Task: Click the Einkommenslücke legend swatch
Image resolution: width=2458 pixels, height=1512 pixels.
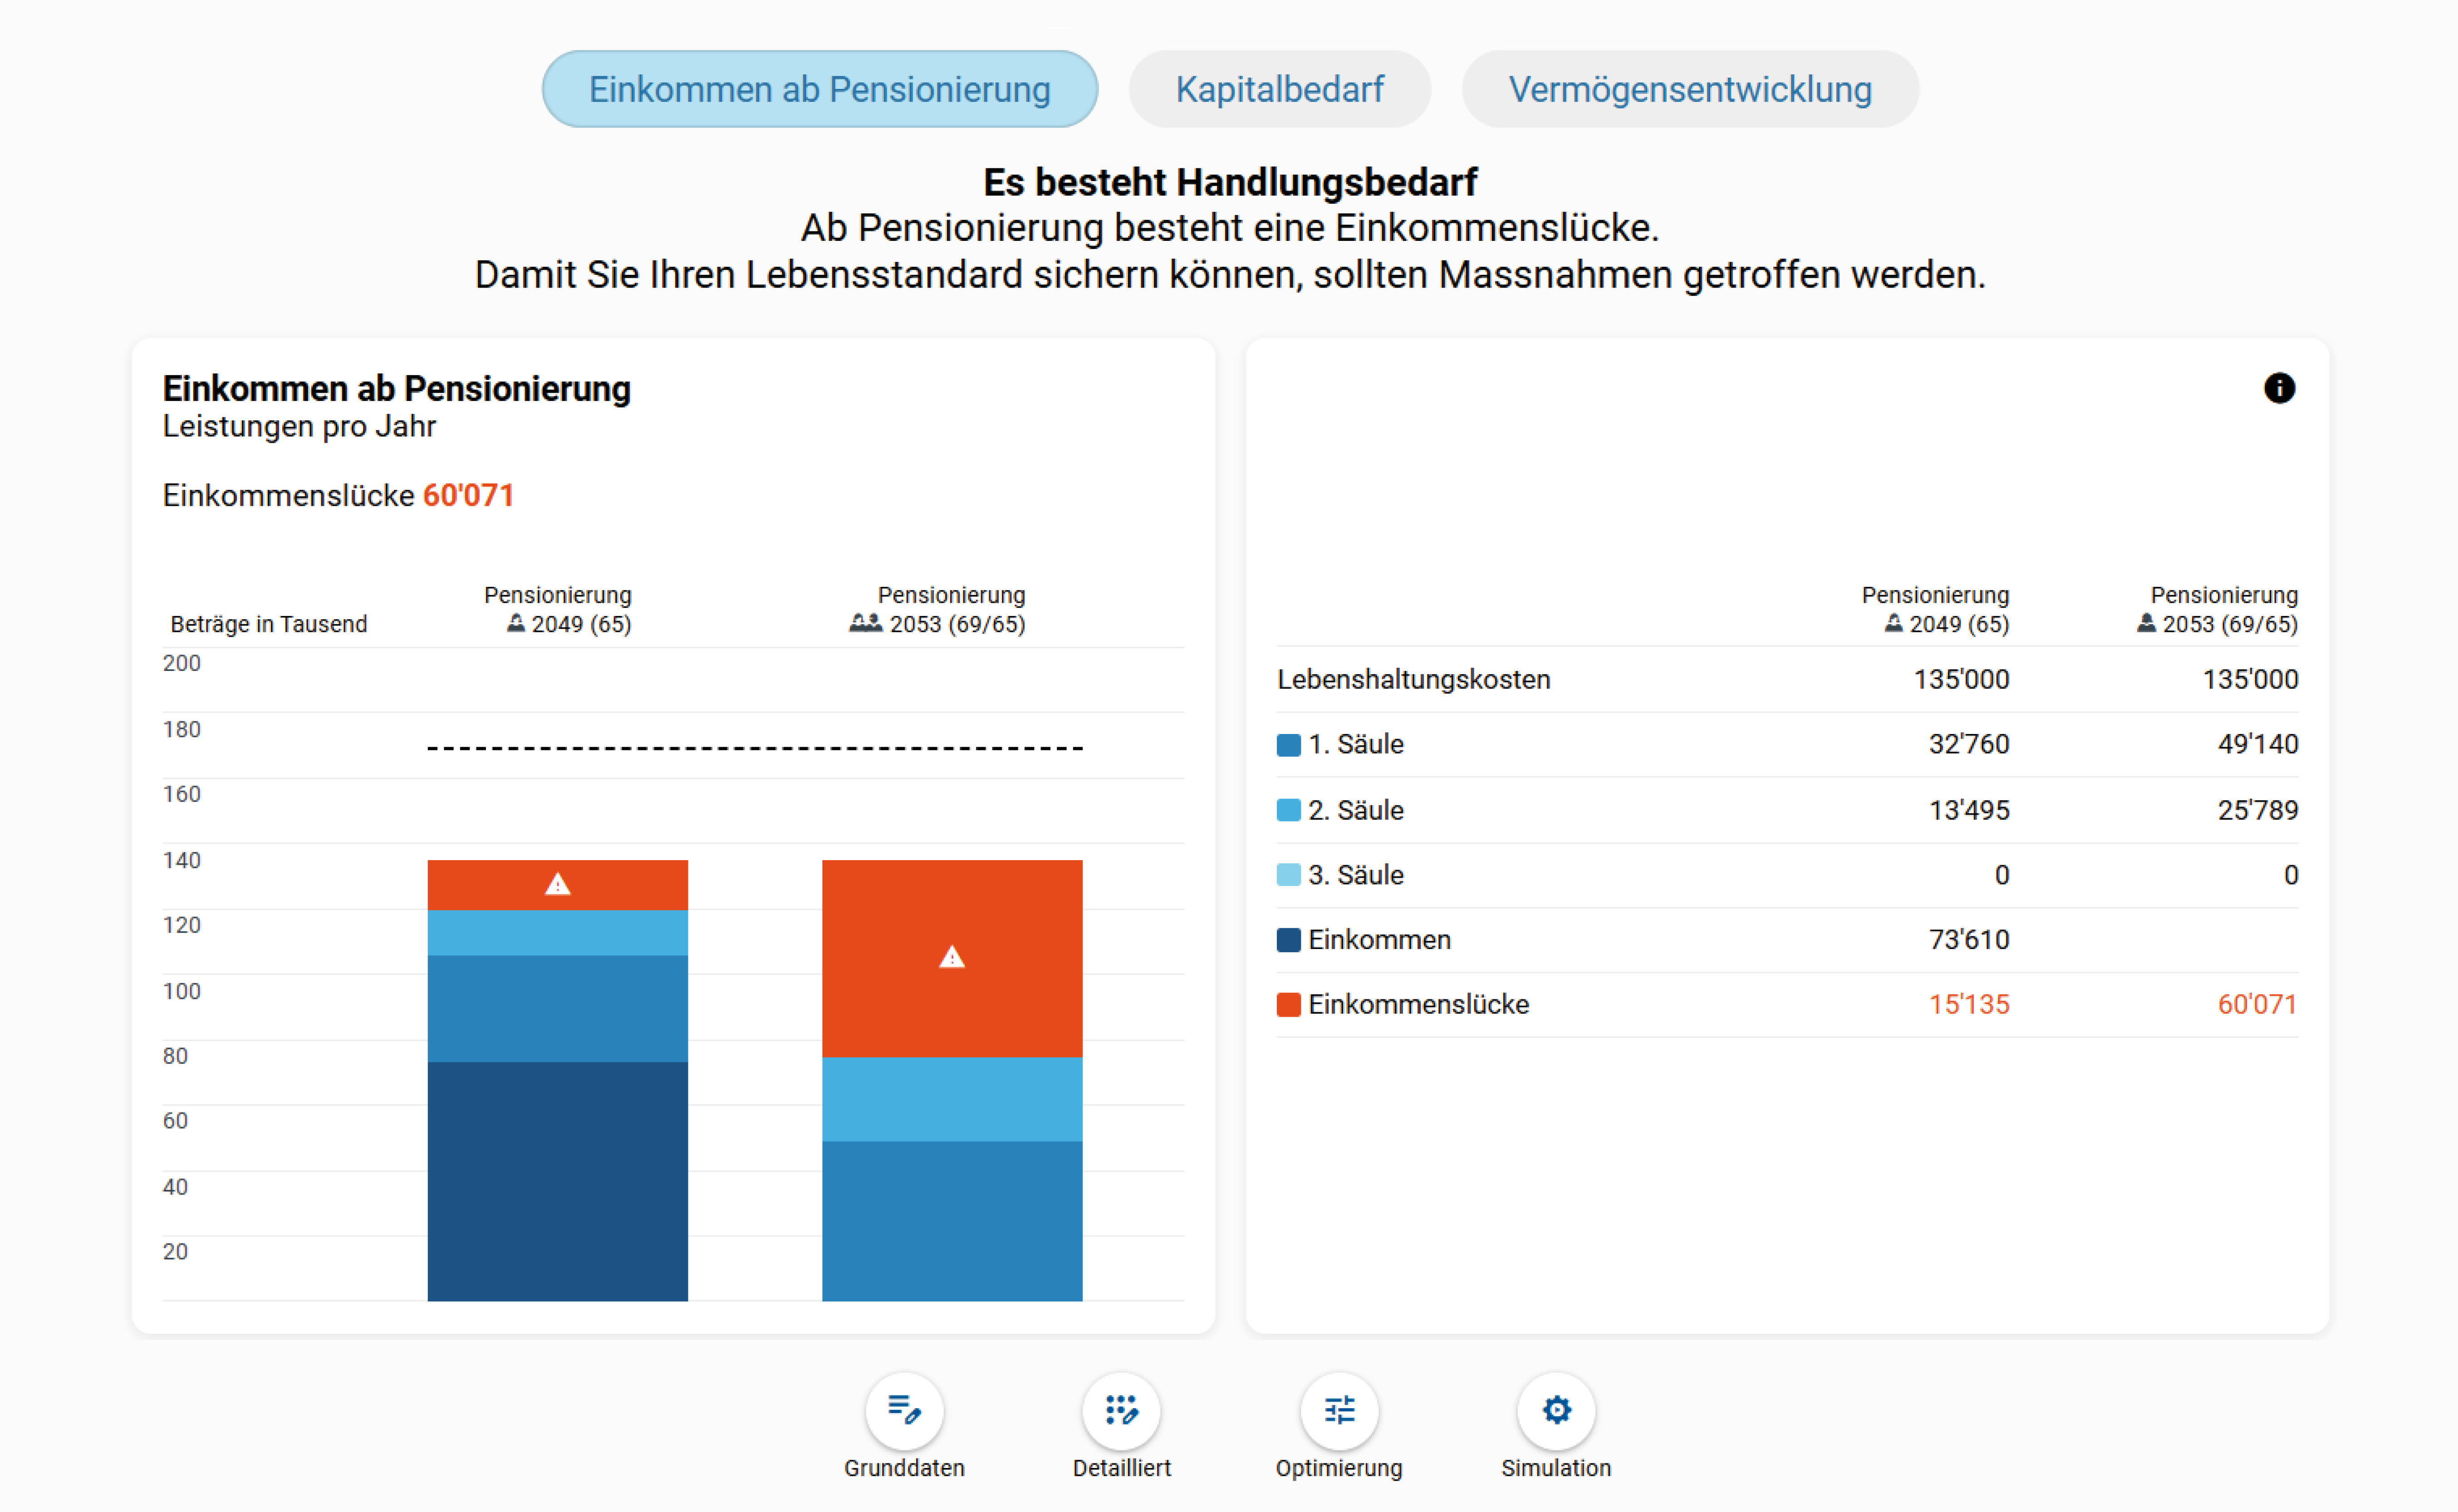Action: (1288, 1005)
